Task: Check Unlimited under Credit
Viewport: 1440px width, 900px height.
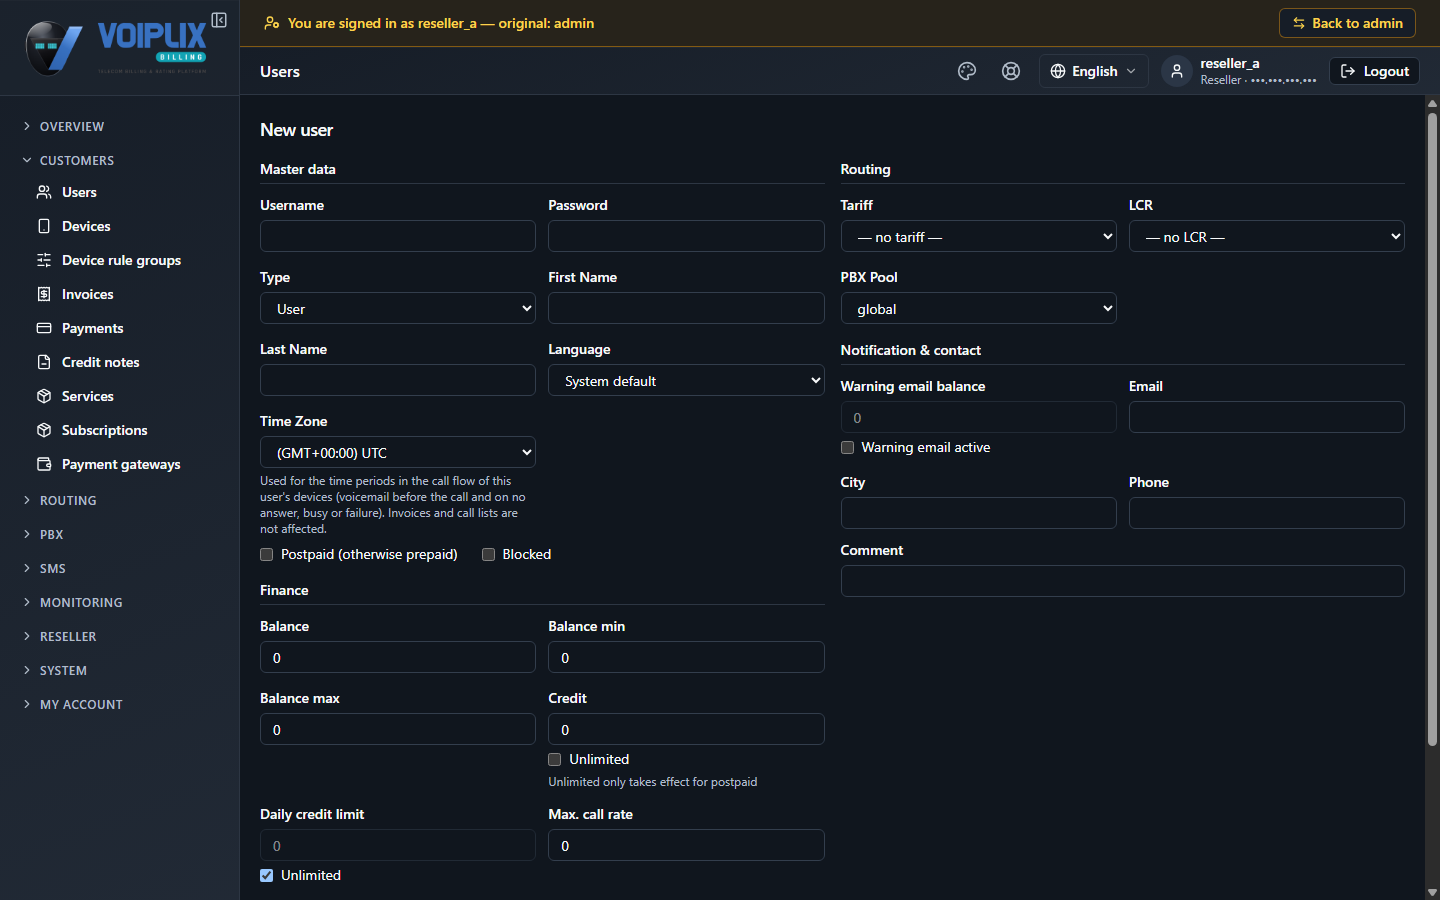Action: (x=555, y=759)
